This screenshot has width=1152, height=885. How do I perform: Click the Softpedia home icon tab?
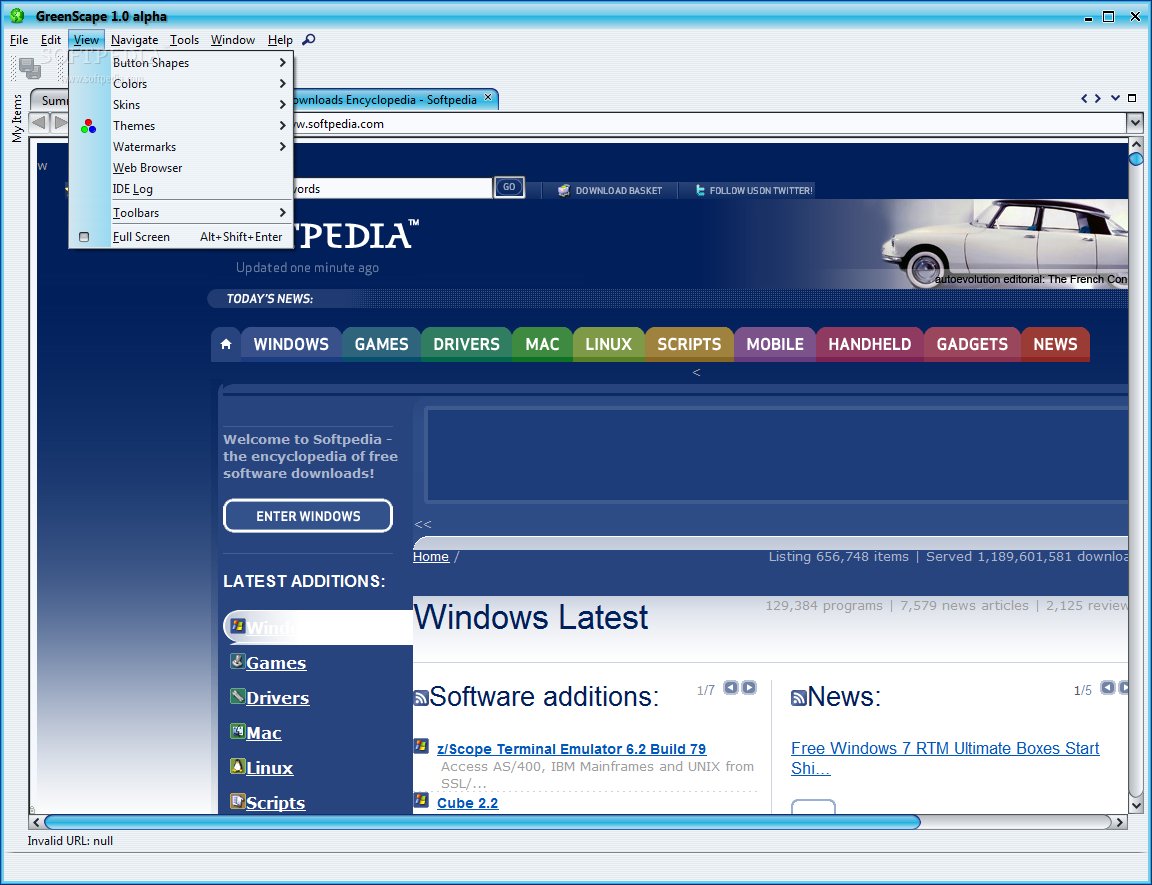click(x=226, y=344)
